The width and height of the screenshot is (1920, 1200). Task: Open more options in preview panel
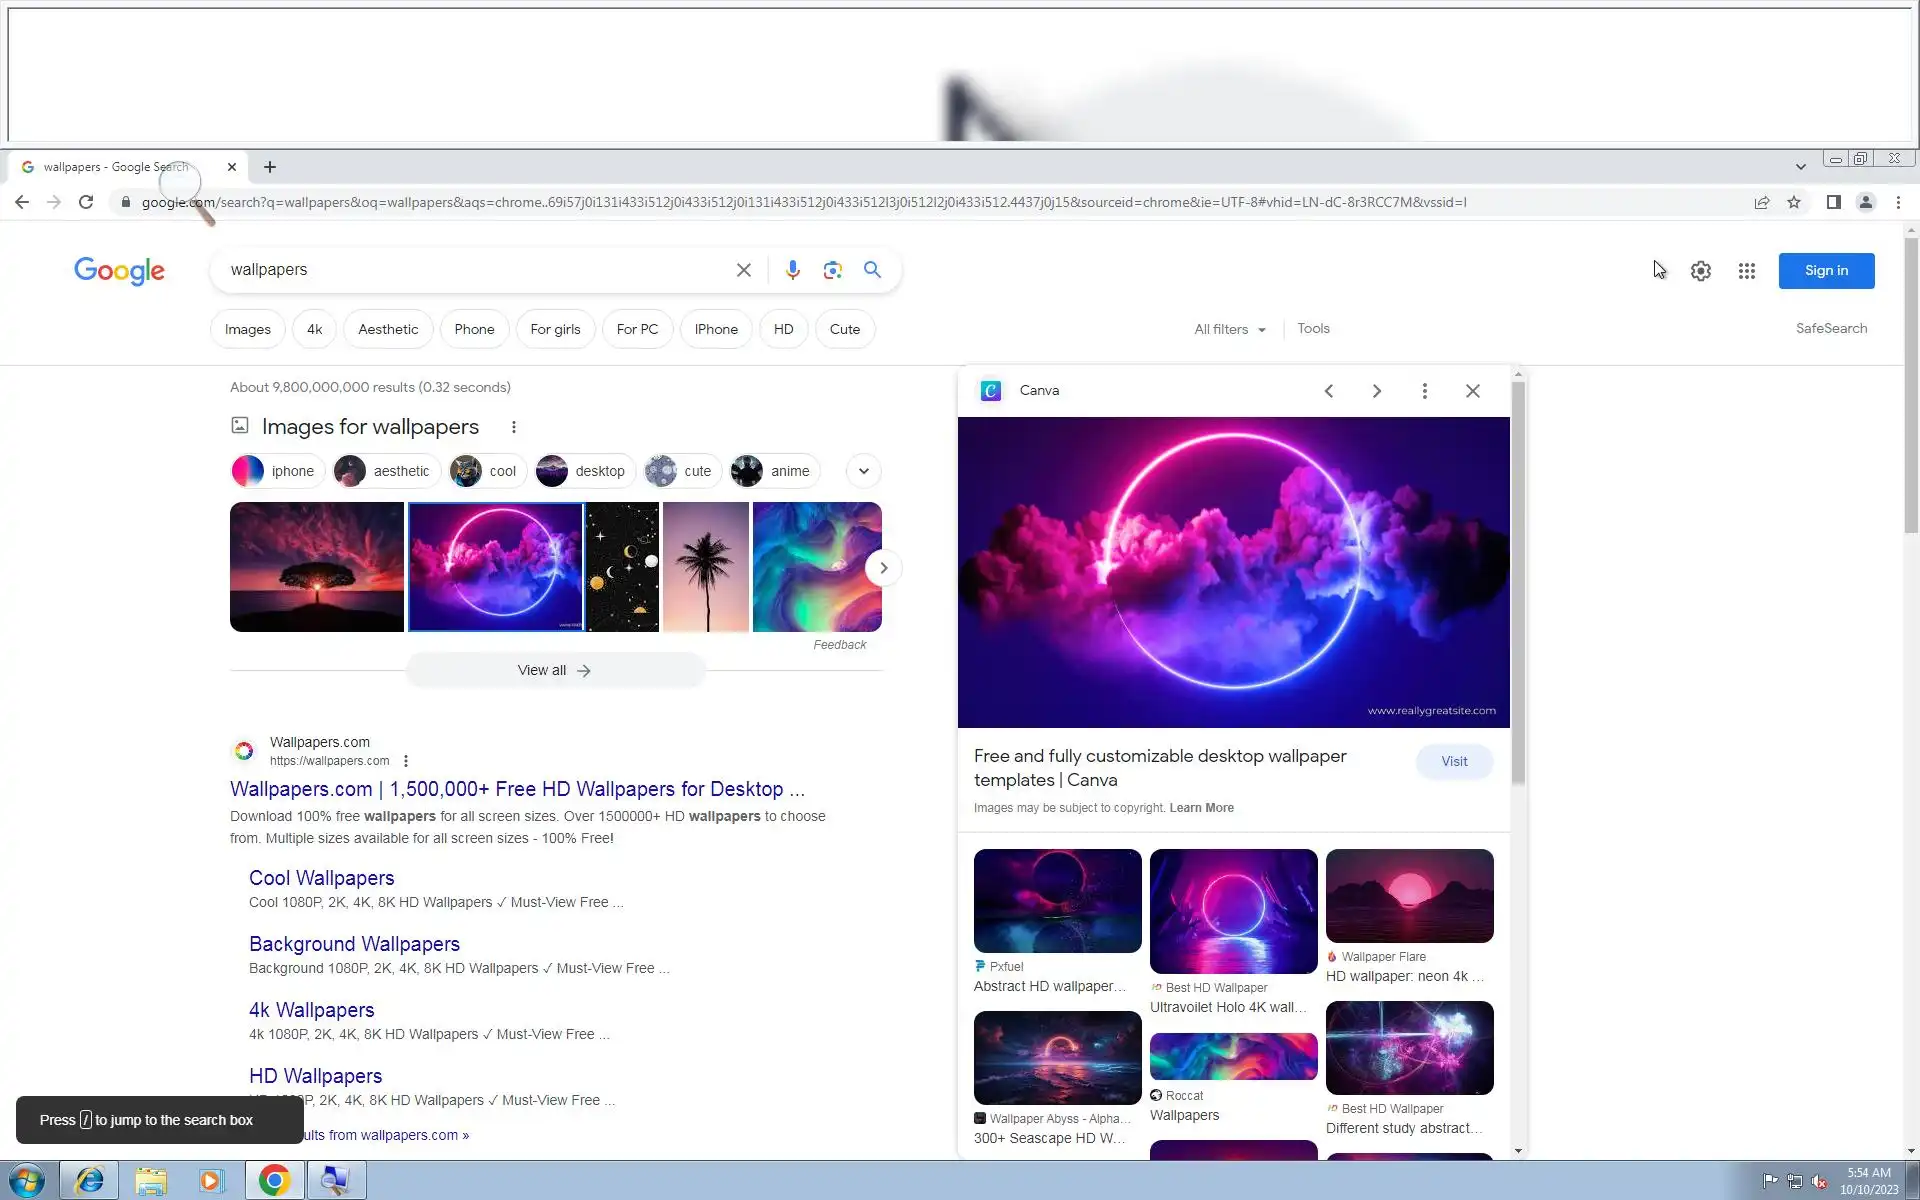coord(1424,391)
